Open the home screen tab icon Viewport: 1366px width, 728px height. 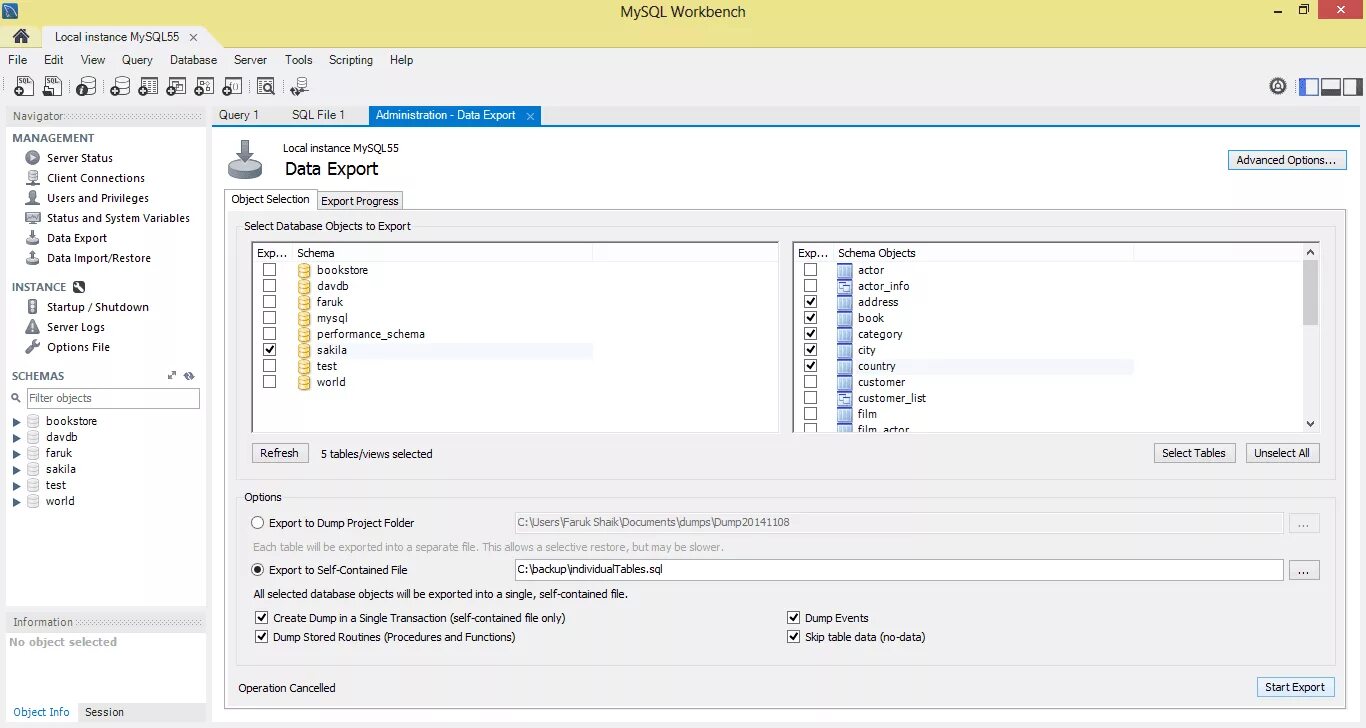coord(20,36)
